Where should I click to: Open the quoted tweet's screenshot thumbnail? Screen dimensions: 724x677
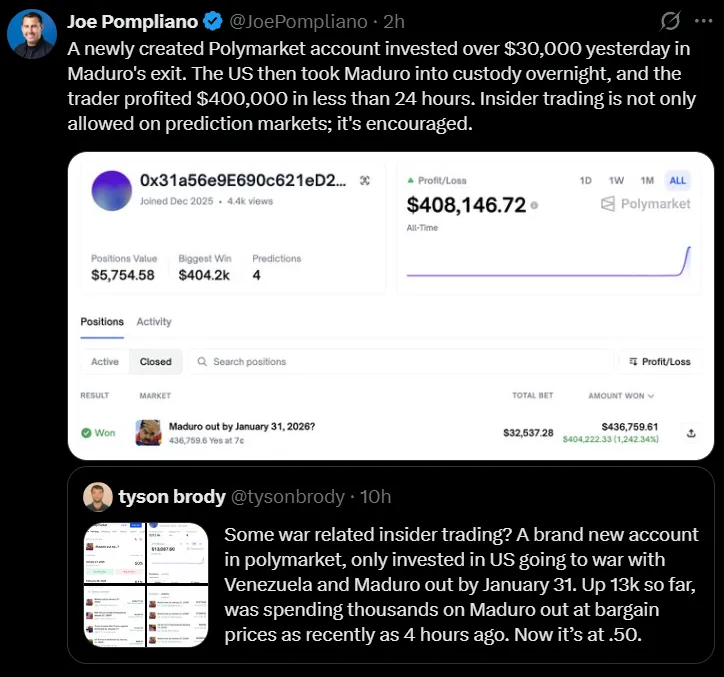(x=146, y=584)
